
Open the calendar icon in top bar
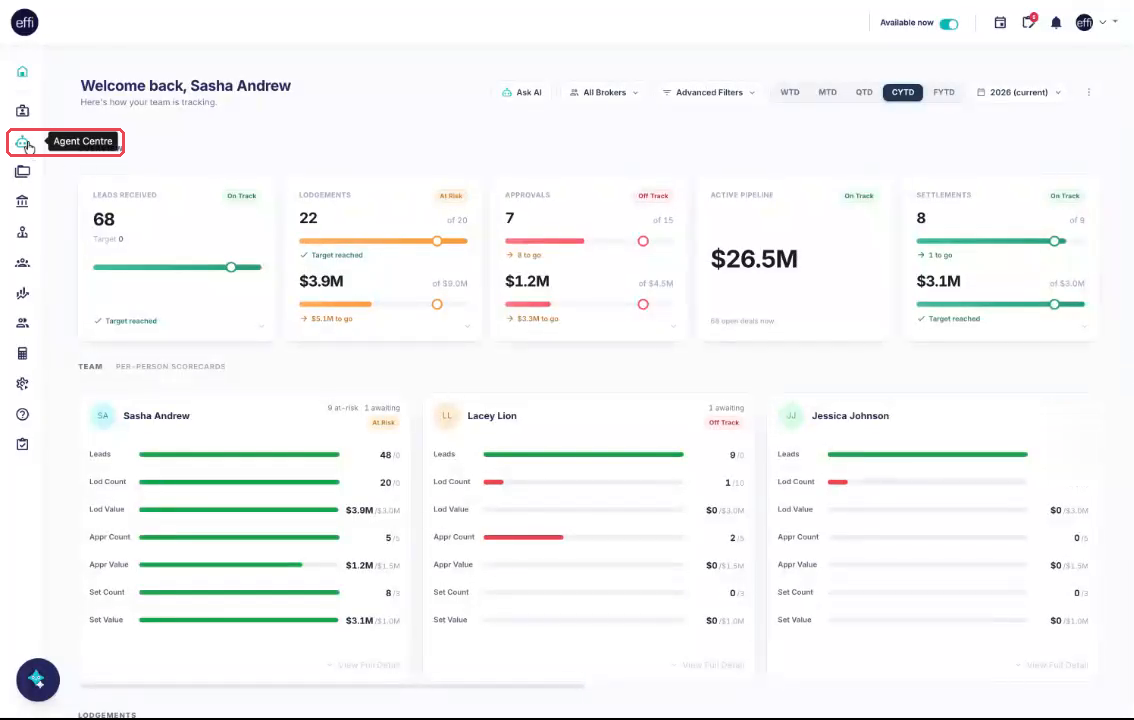point(1000,23)
